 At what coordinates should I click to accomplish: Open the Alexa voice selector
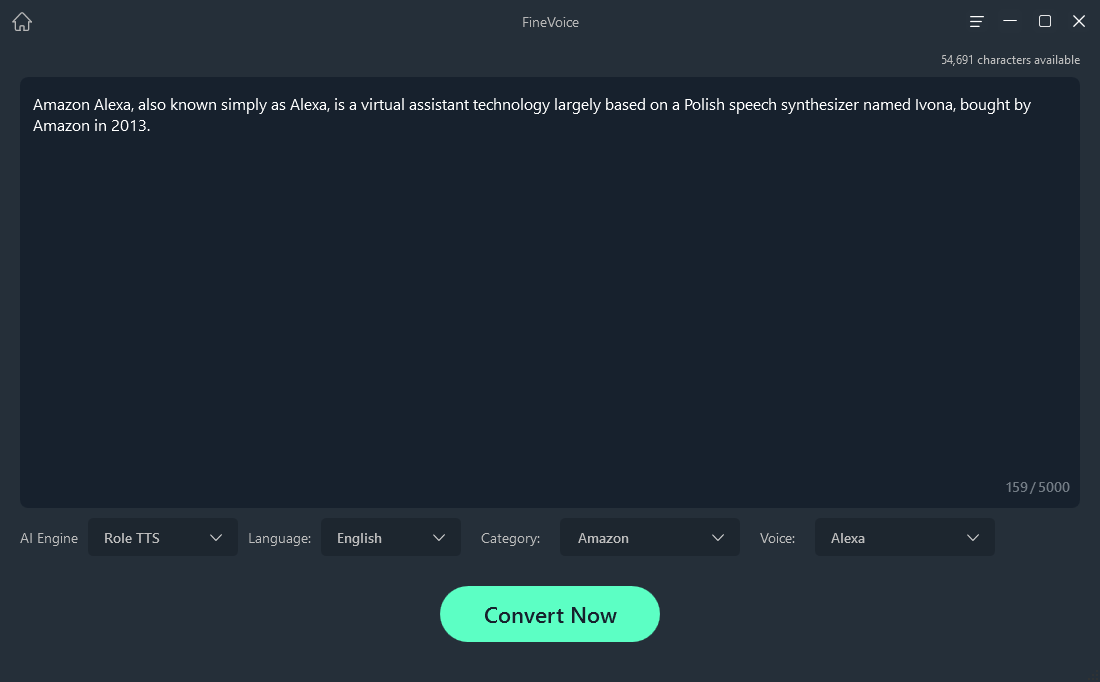pos(904,537)
